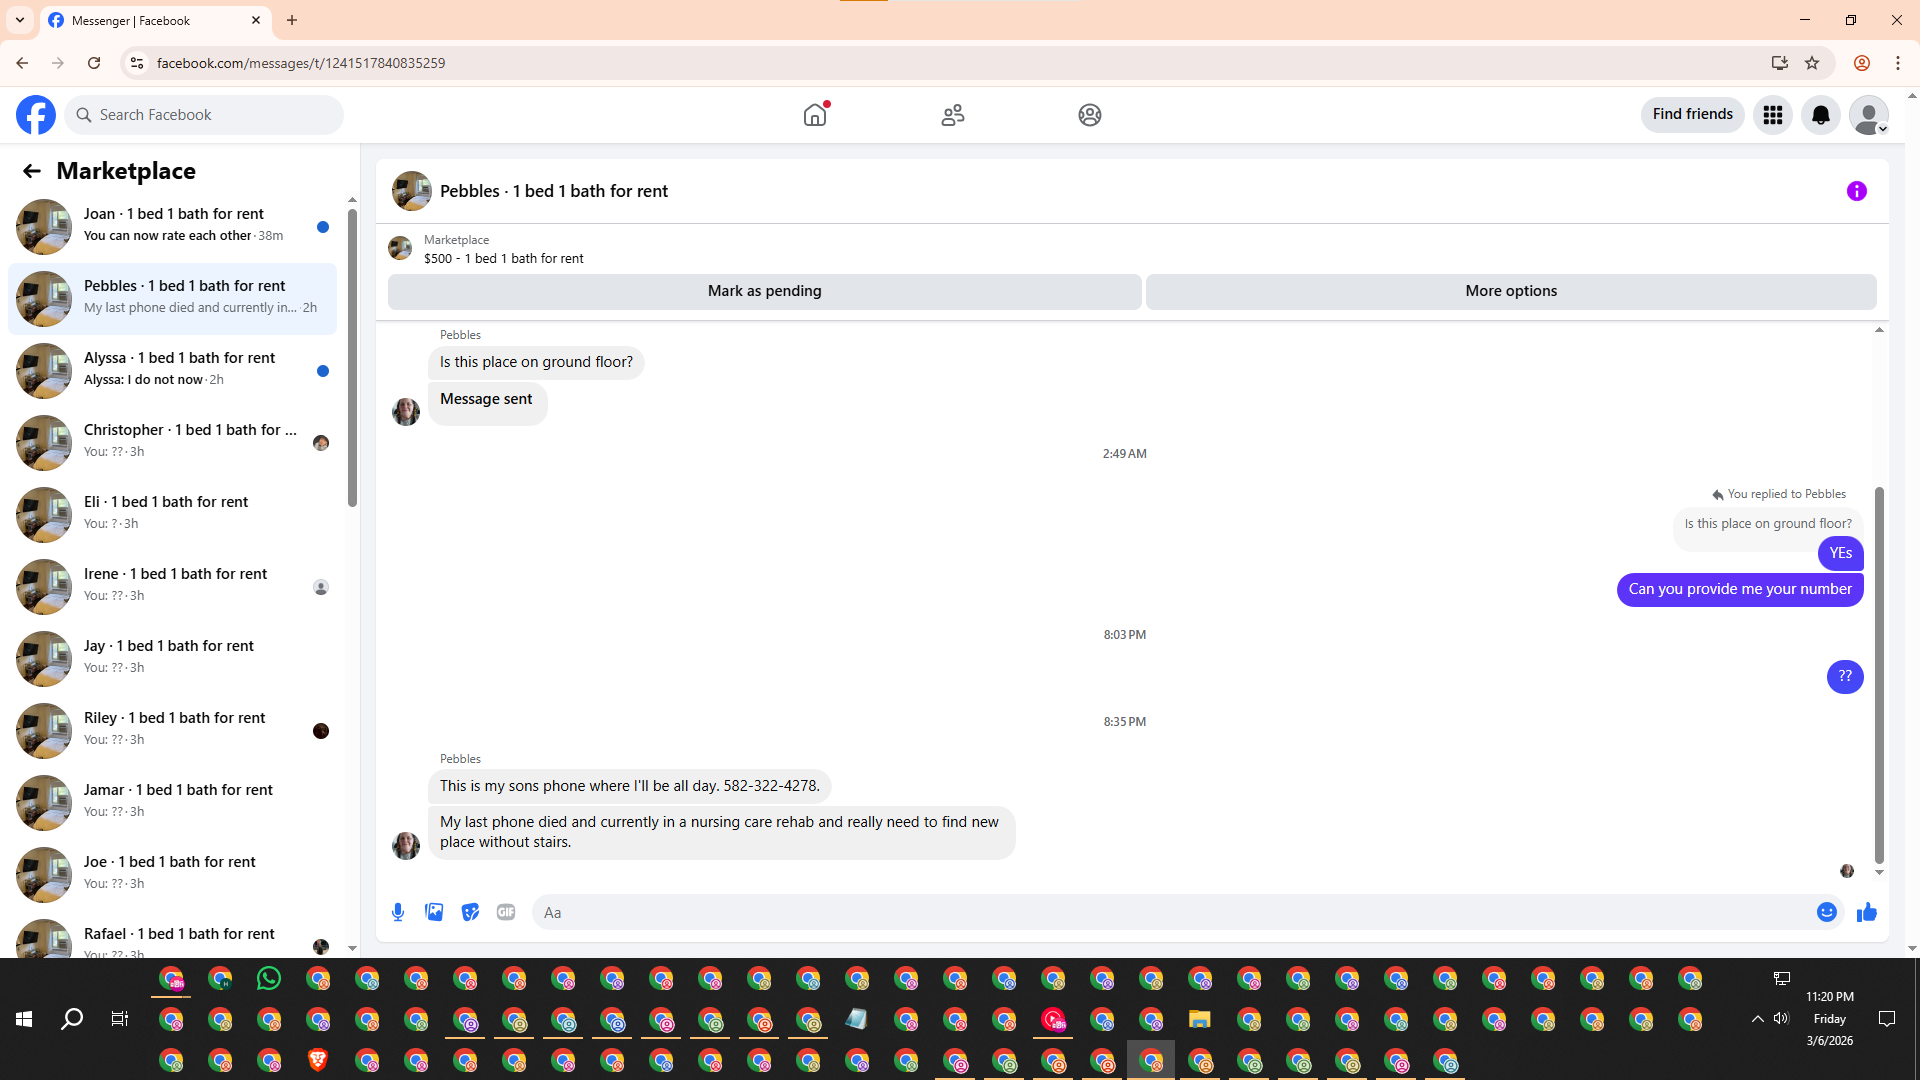Click the message input field

[x=1170, y=912]
